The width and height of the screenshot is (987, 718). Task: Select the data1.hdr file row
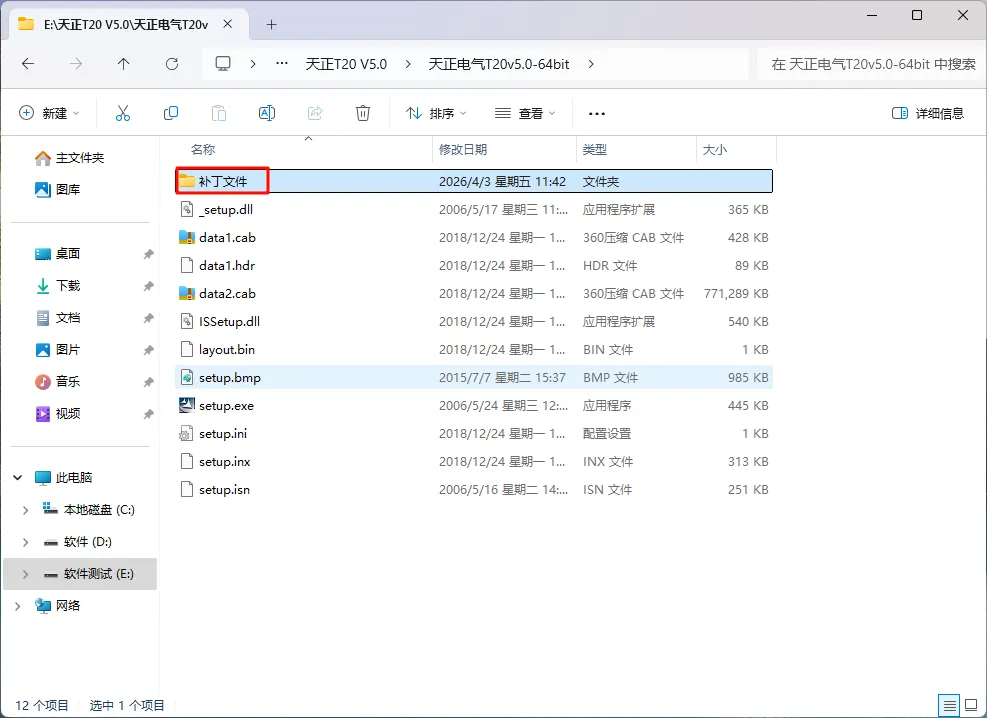point(474,266)
